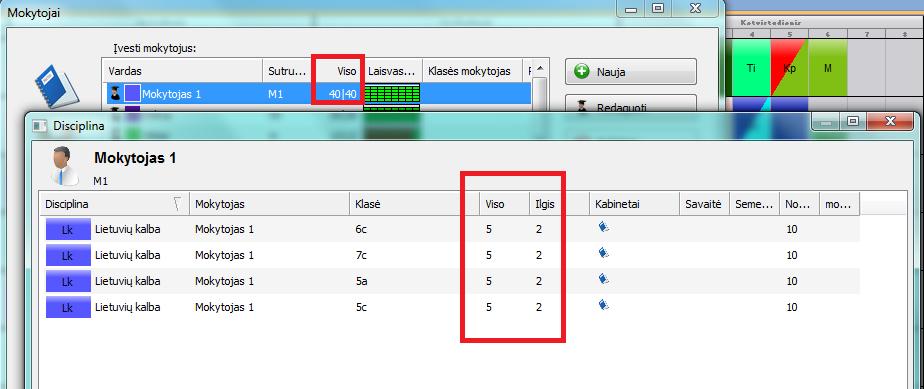924x389 pixels.
Task: Click the purple color box of Mokytojas 1
Action: [x=132, y=93]
